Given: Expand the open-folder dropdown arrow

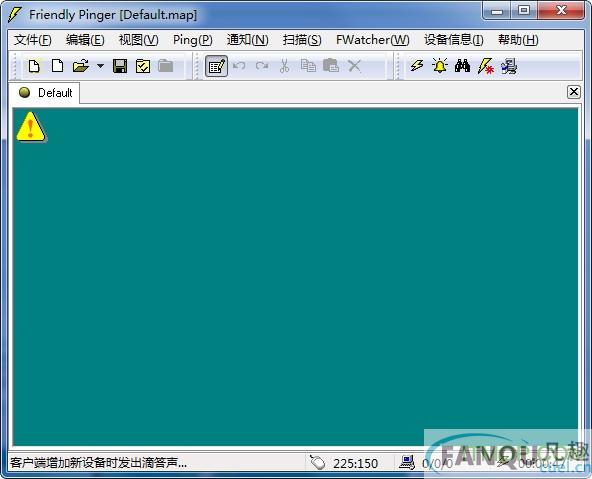Looking at the screenshot, I should tap(100, 66).
